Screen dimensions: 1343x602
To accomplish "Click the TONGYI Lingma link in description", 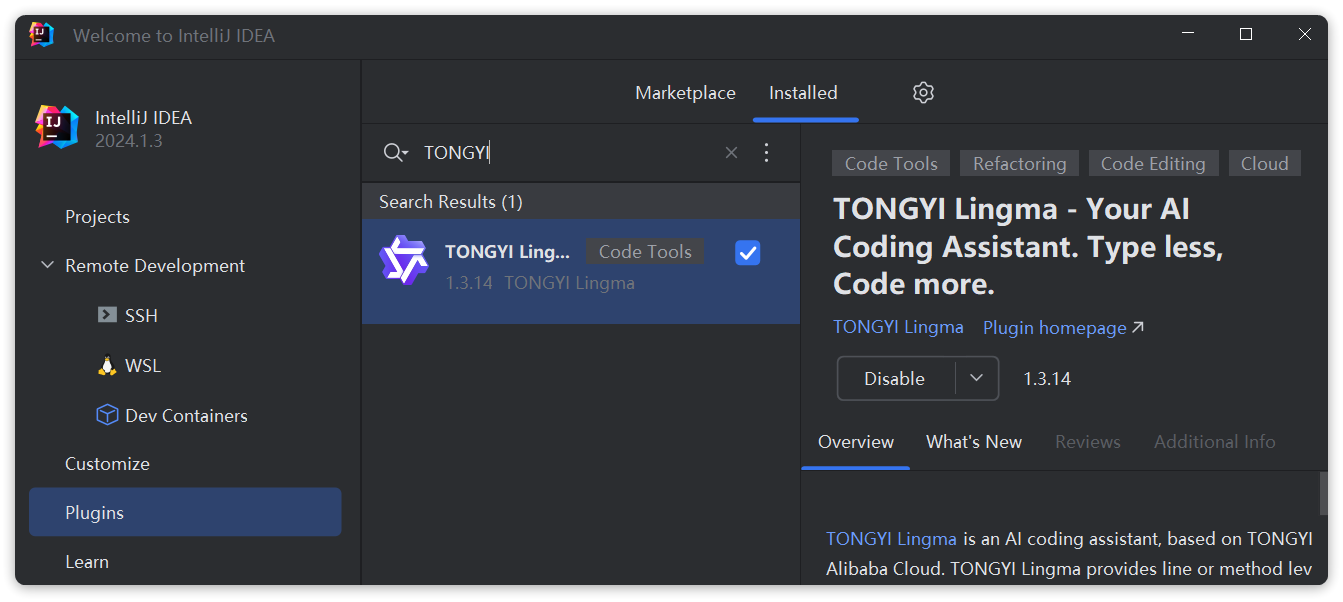I will coord(891,539).
